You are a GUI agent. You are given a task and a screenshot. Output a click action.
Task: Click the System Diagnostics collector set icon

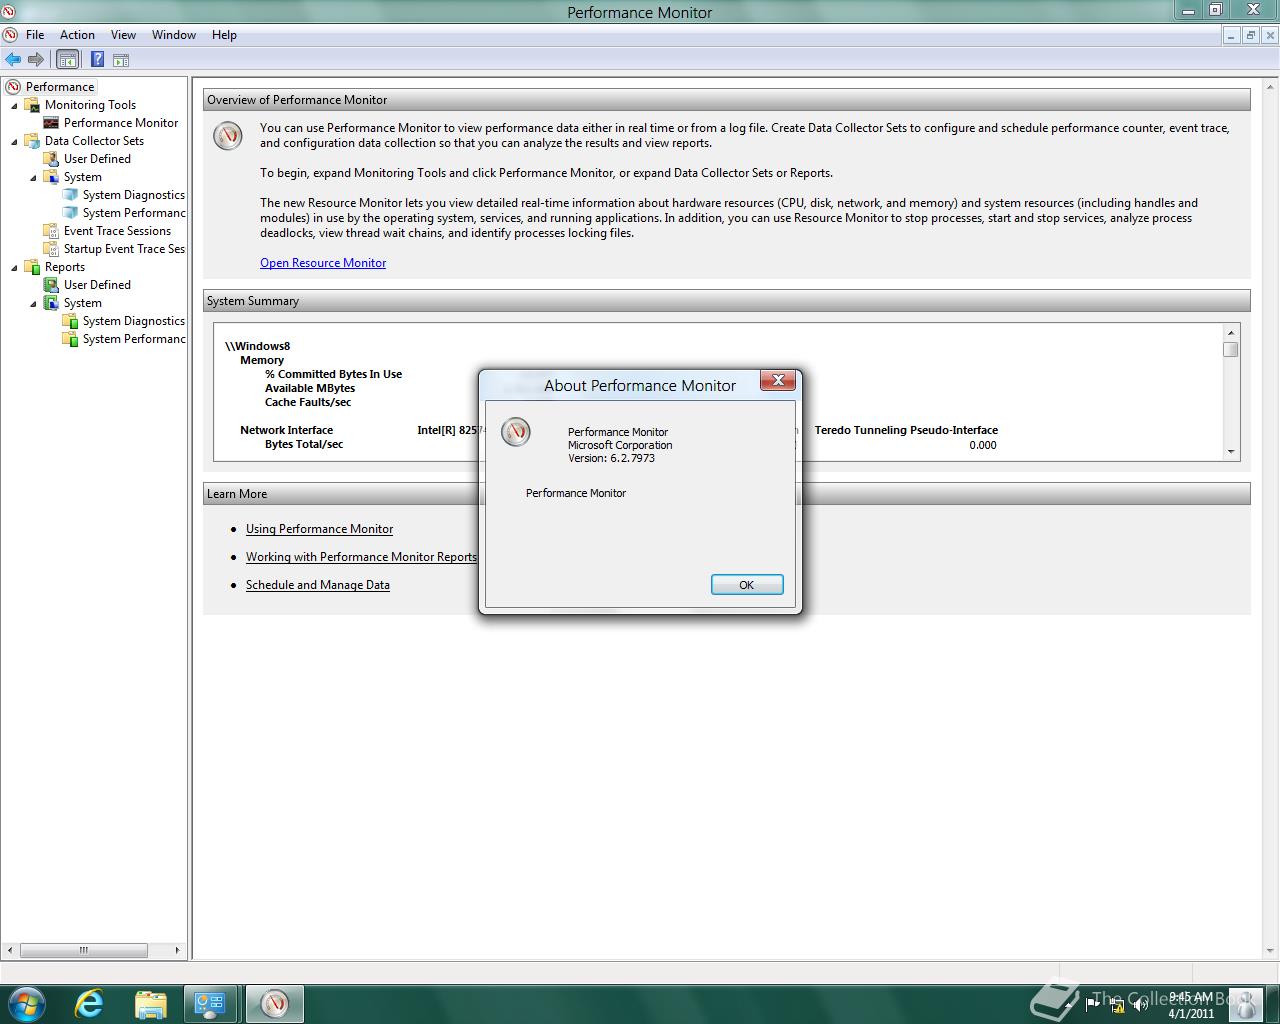pyautogui.click(x=70, y=195)
